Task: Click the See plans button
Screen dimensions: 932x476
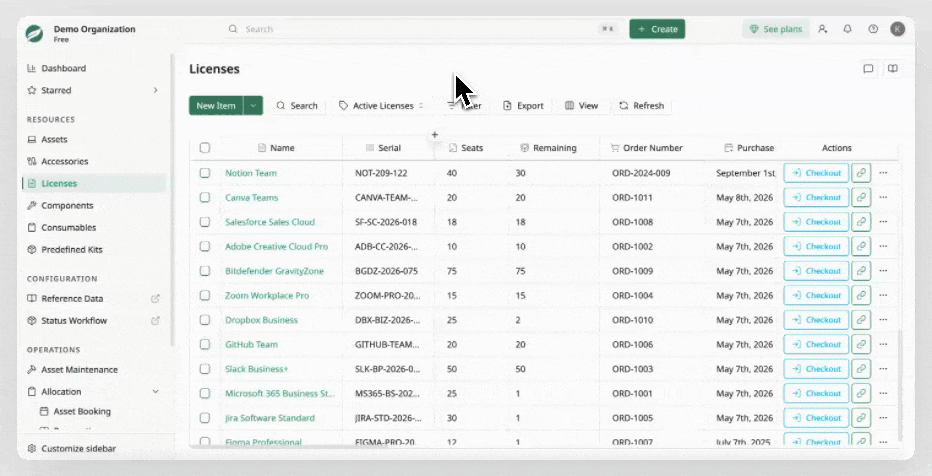Action: pos(776,29)
